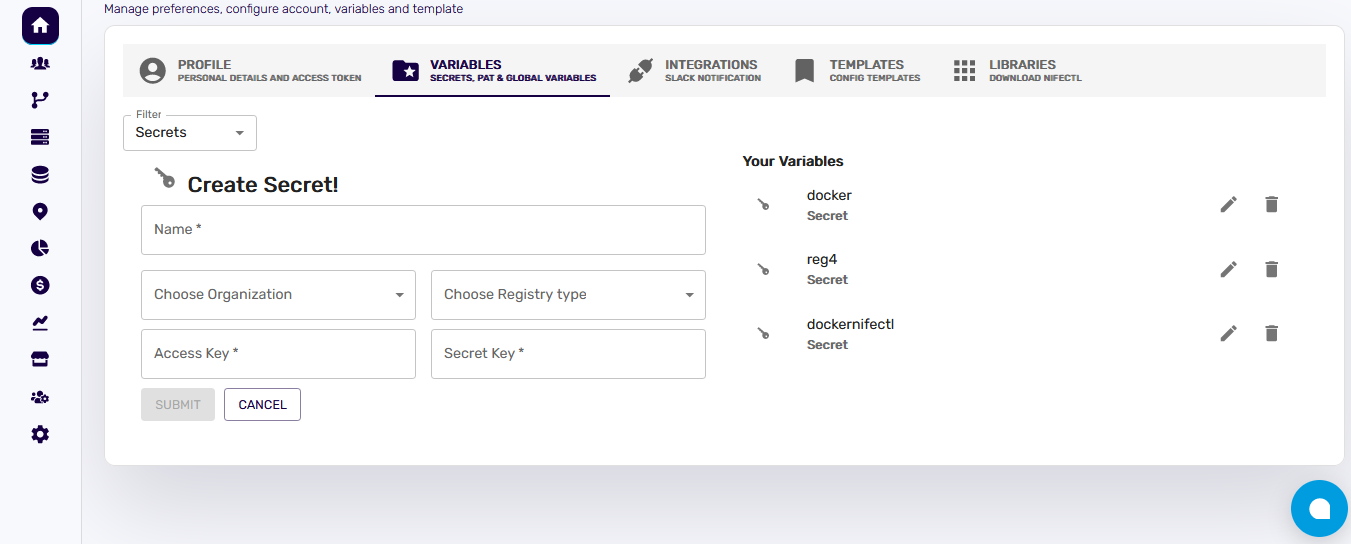Image resolution: width=1351 pixels, height=544 pixels.
Task: Click the Name input field
Action: click(423, 230)
